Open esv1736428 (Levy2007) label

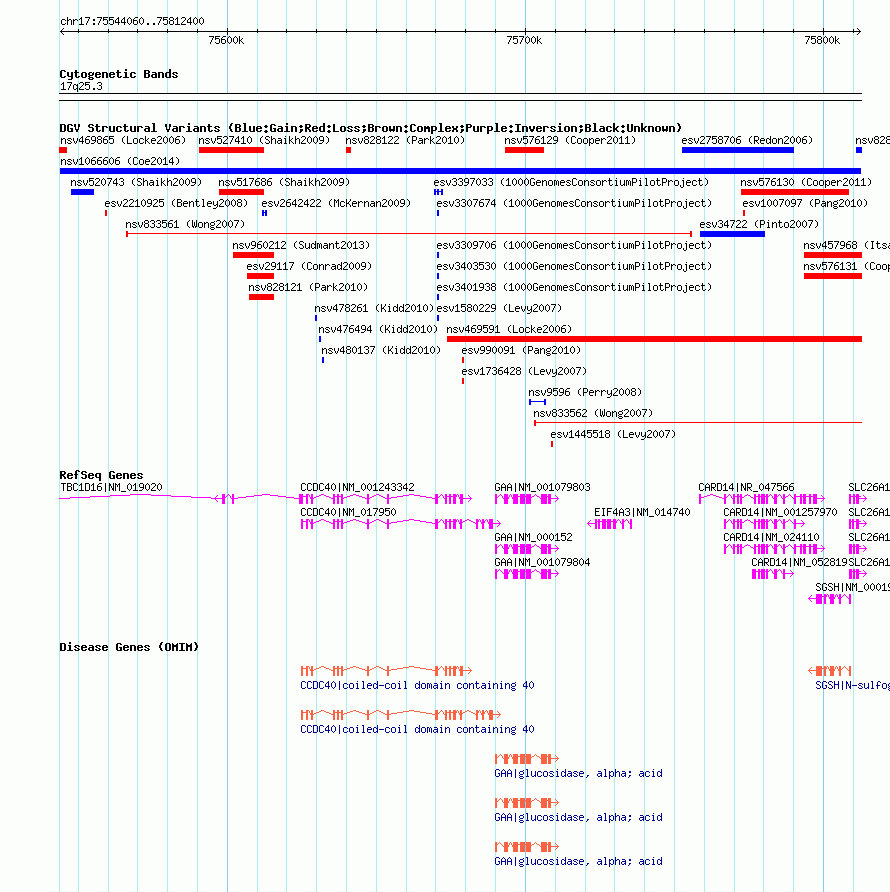[x=524, y=372]
